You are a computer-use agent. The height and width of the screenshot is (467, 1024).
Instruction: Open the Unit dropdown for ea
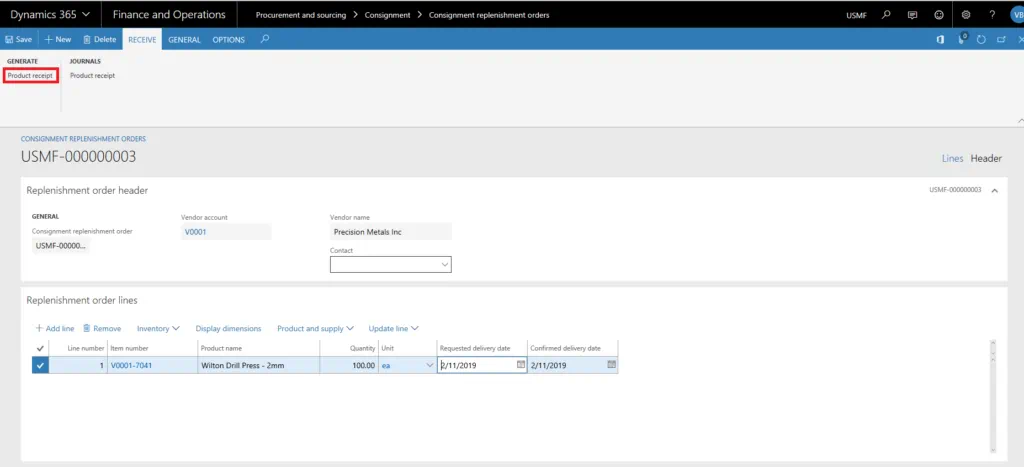click(x=429, y=366)
